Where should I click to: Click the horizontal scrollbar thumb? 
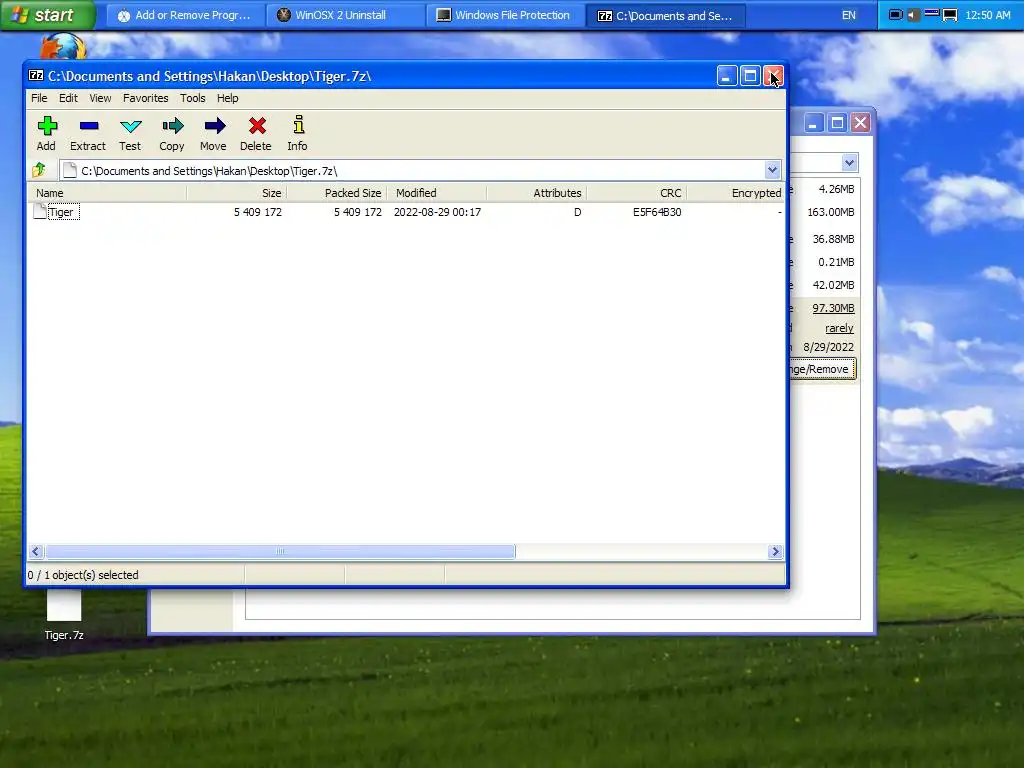click(280, 552)
